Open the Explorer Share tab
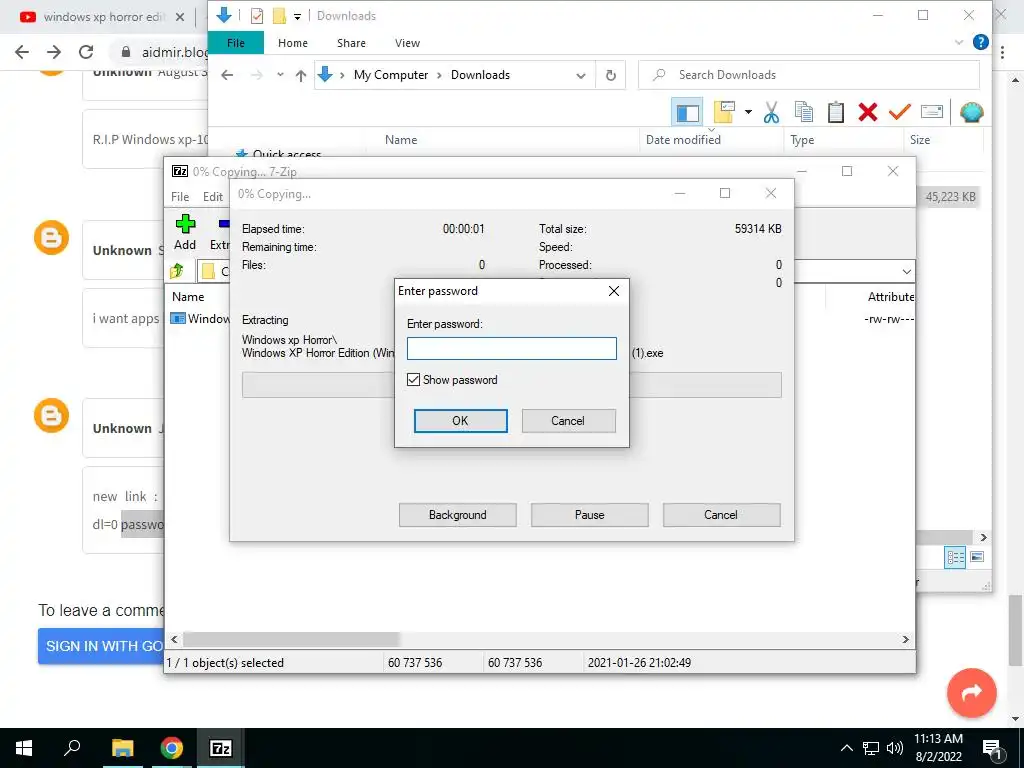1024x768 pixels. click(351, 43)
